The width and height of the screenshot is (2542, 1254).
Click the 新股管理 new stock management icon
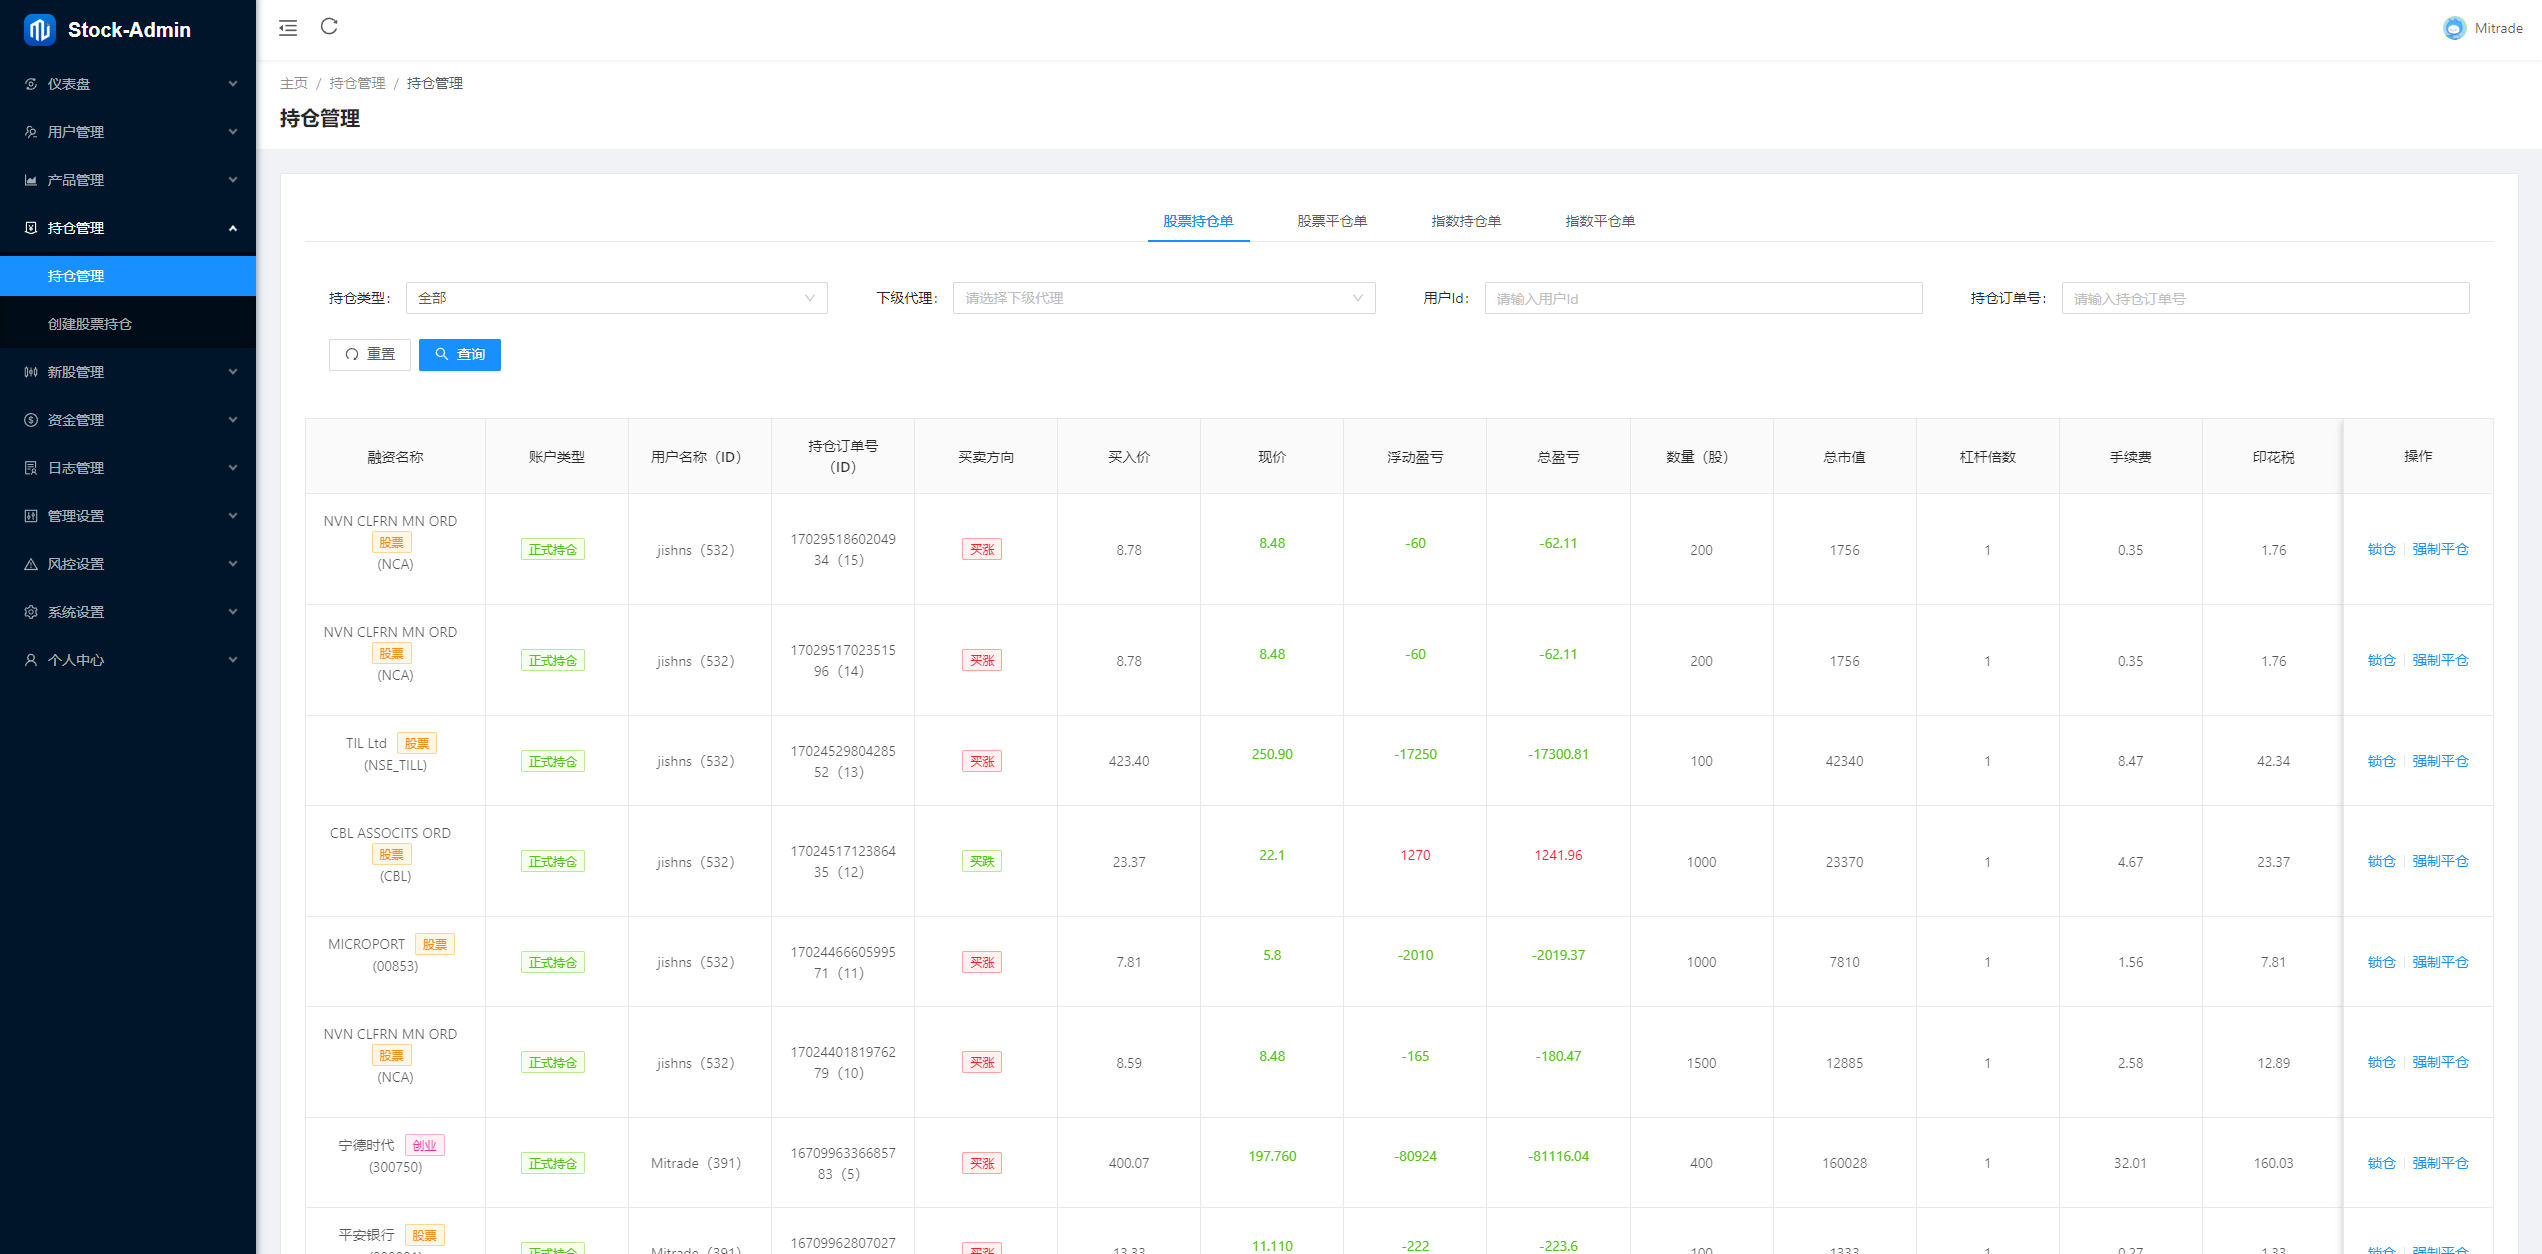click(32, 373)
